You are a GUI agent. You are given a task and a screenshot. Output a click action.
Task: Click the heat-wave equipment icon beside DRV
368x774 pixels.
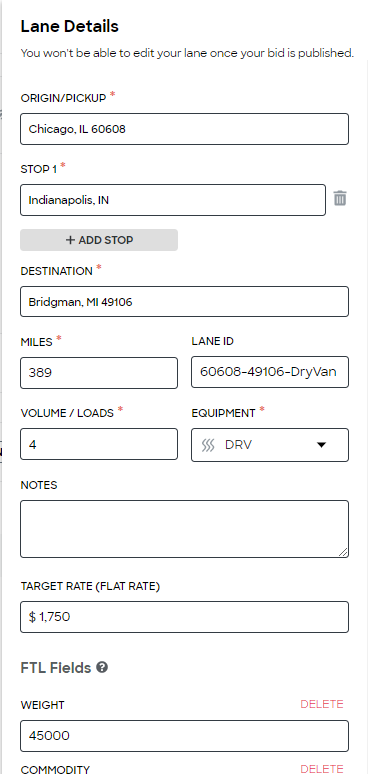[x=208, y=445]
